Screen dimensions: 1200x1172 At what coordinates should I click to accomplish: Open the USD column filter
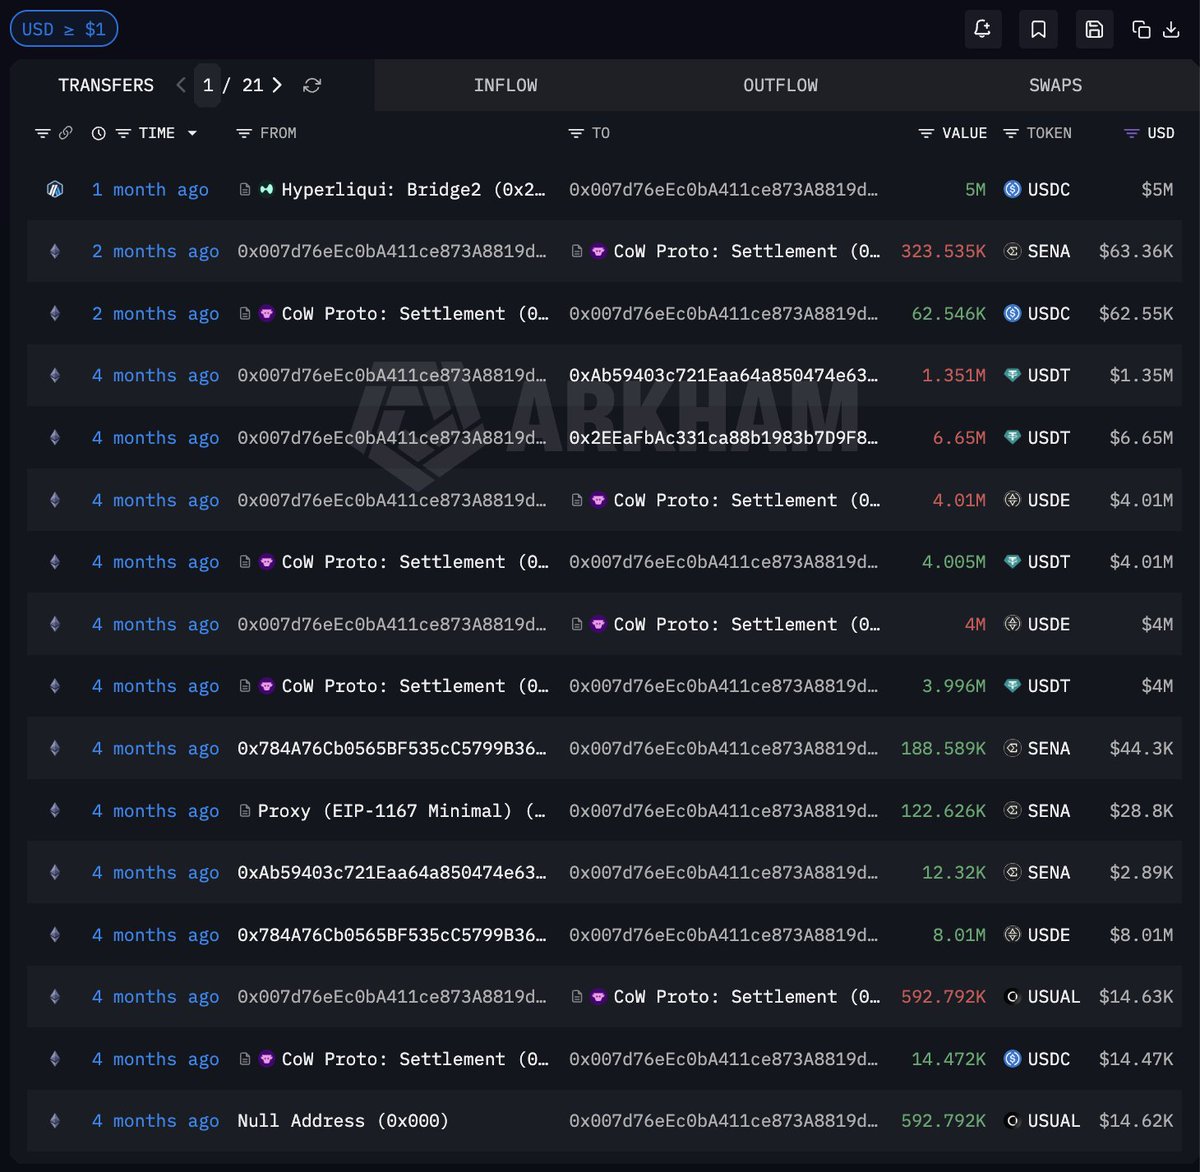tap(1131, 133)
